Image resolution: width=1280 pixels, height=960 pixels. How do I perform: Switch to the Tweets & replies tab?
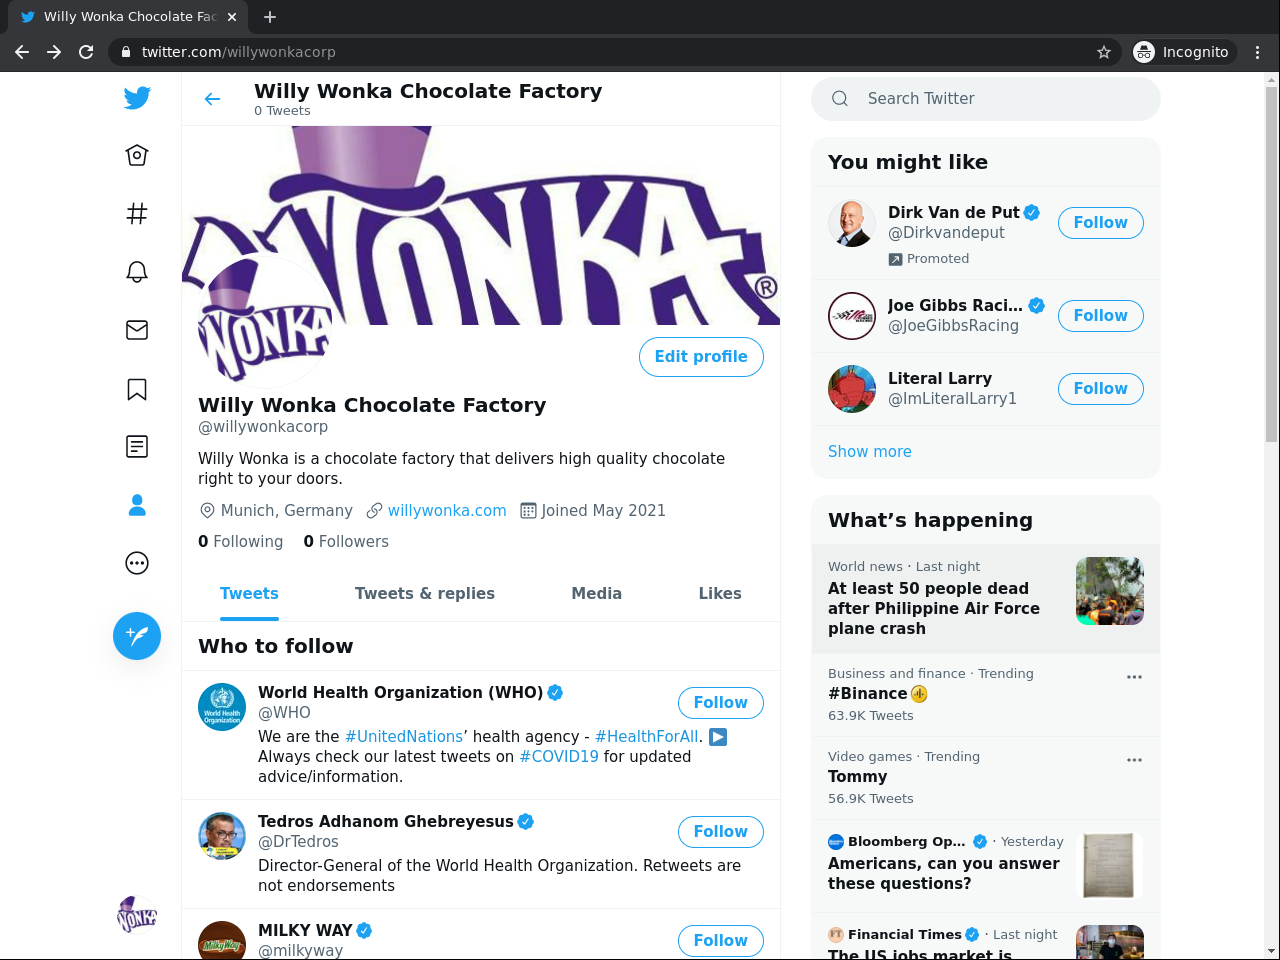click(424, 593)
